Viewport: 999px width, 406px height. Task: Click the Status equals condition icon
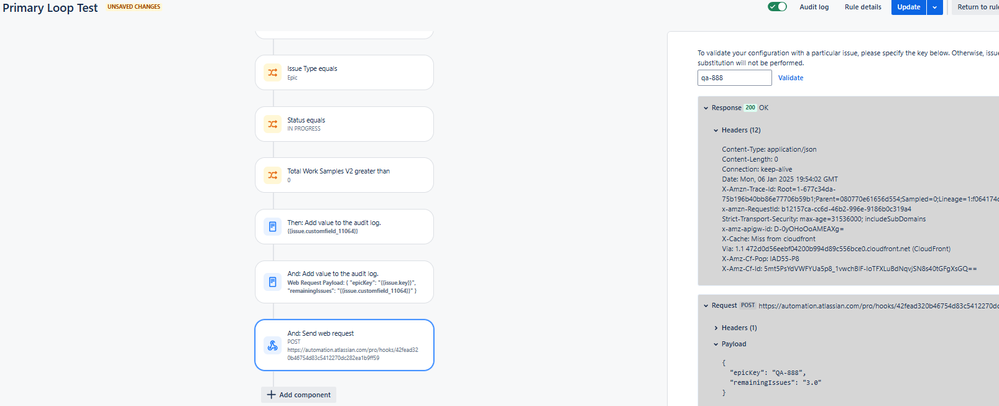[x=273, y=124]
